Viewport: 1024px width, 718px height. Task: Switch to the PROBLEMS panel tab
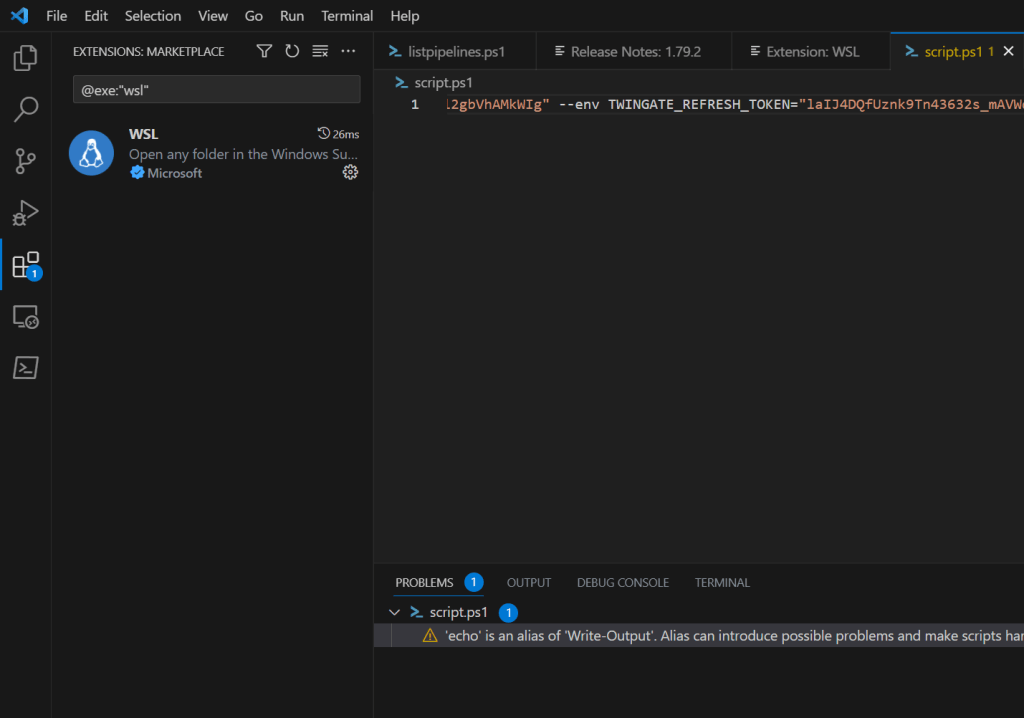pyautogui.click(x=424, y=582)
